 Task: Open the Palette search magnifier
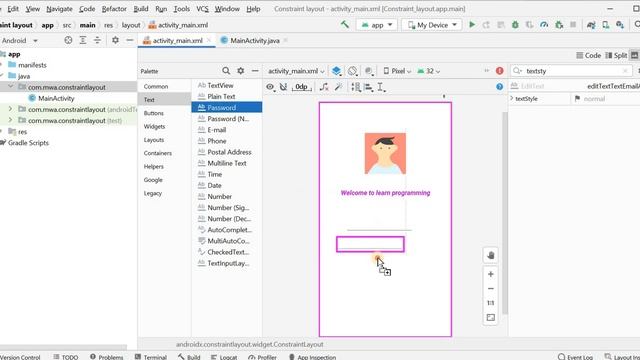click(226, 71)
